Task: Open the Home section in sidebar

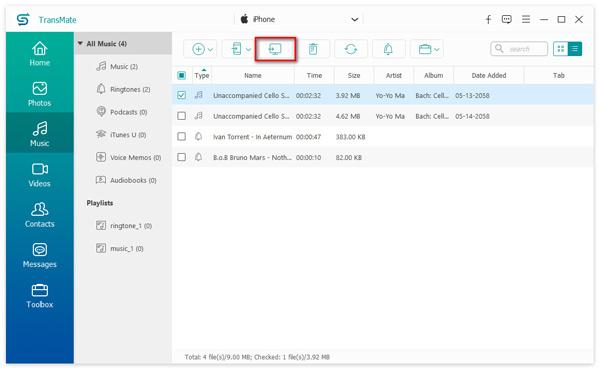Action: point(39,54)
